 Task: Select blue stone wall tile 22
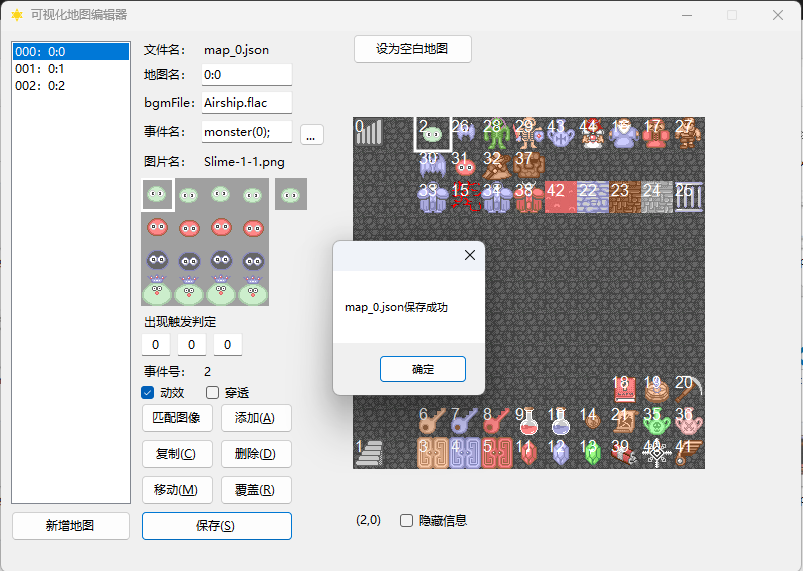[x=593, y=197]
